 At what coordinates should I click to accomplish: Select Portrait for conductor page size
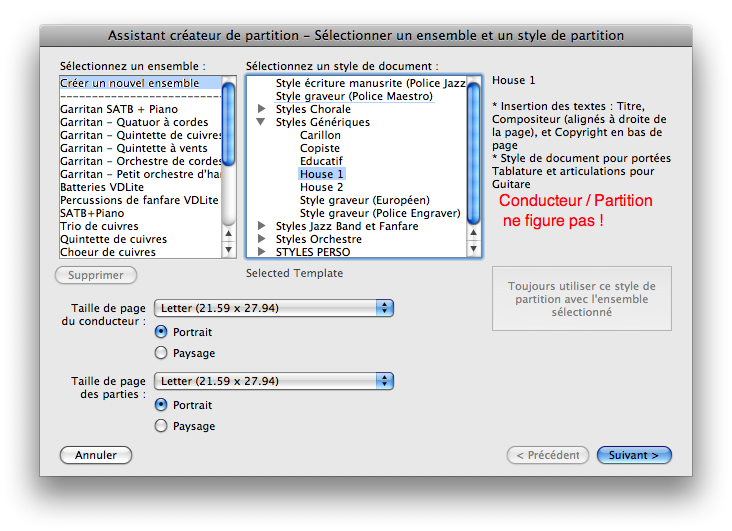[x=161, y=332]
